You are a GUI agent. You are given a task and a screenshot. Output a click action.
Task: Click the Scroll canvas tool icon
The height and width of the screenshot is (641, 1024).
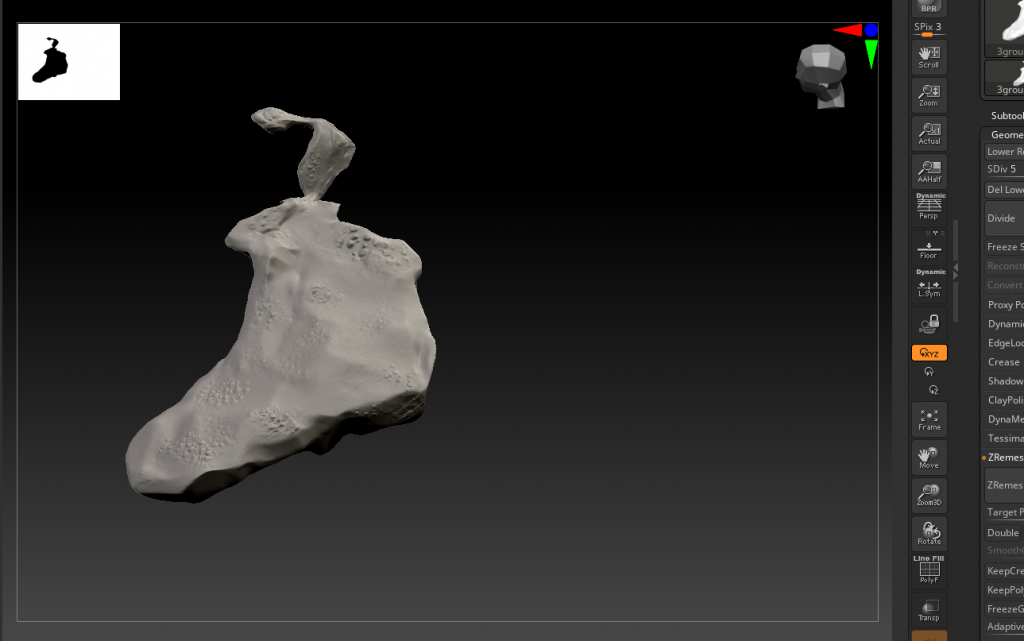pos(929,56)
